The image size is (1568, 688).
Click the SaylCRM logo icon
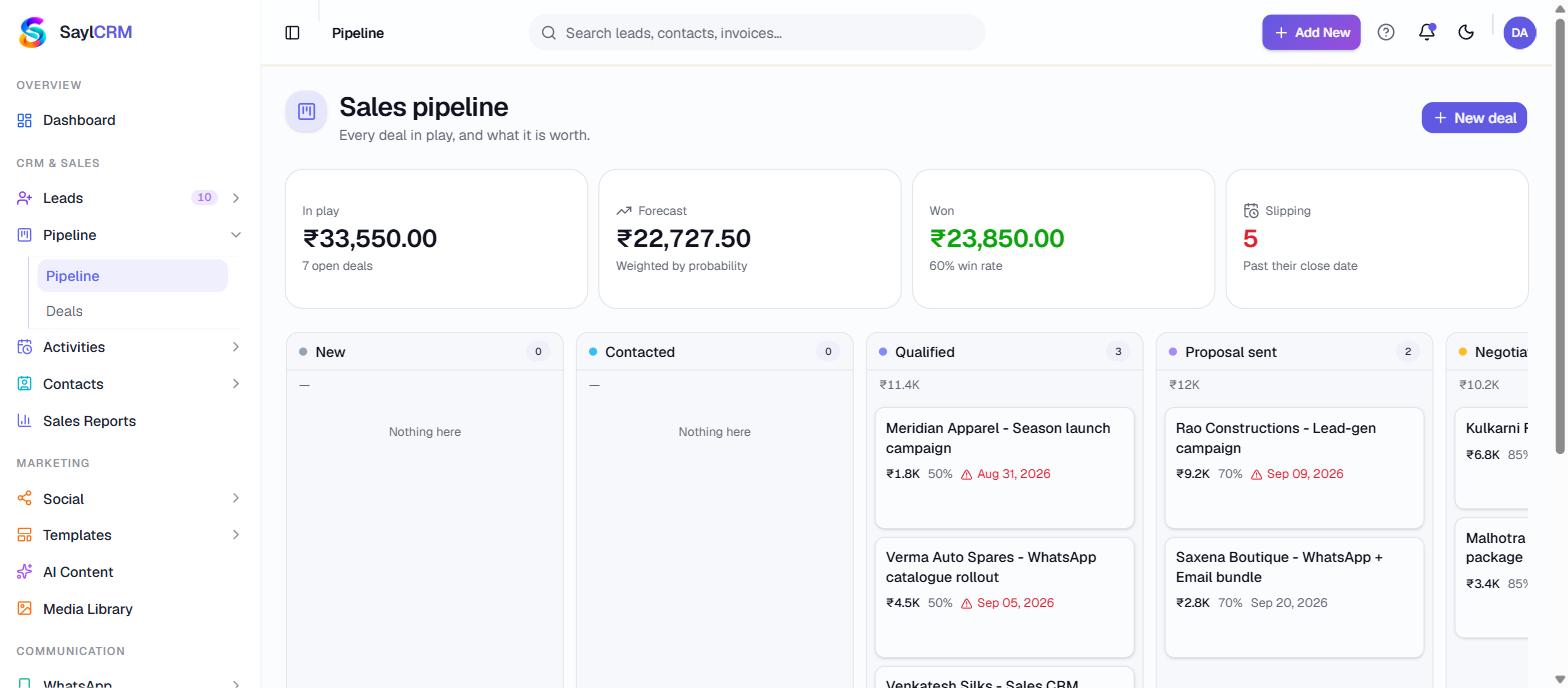coord(33,32)
